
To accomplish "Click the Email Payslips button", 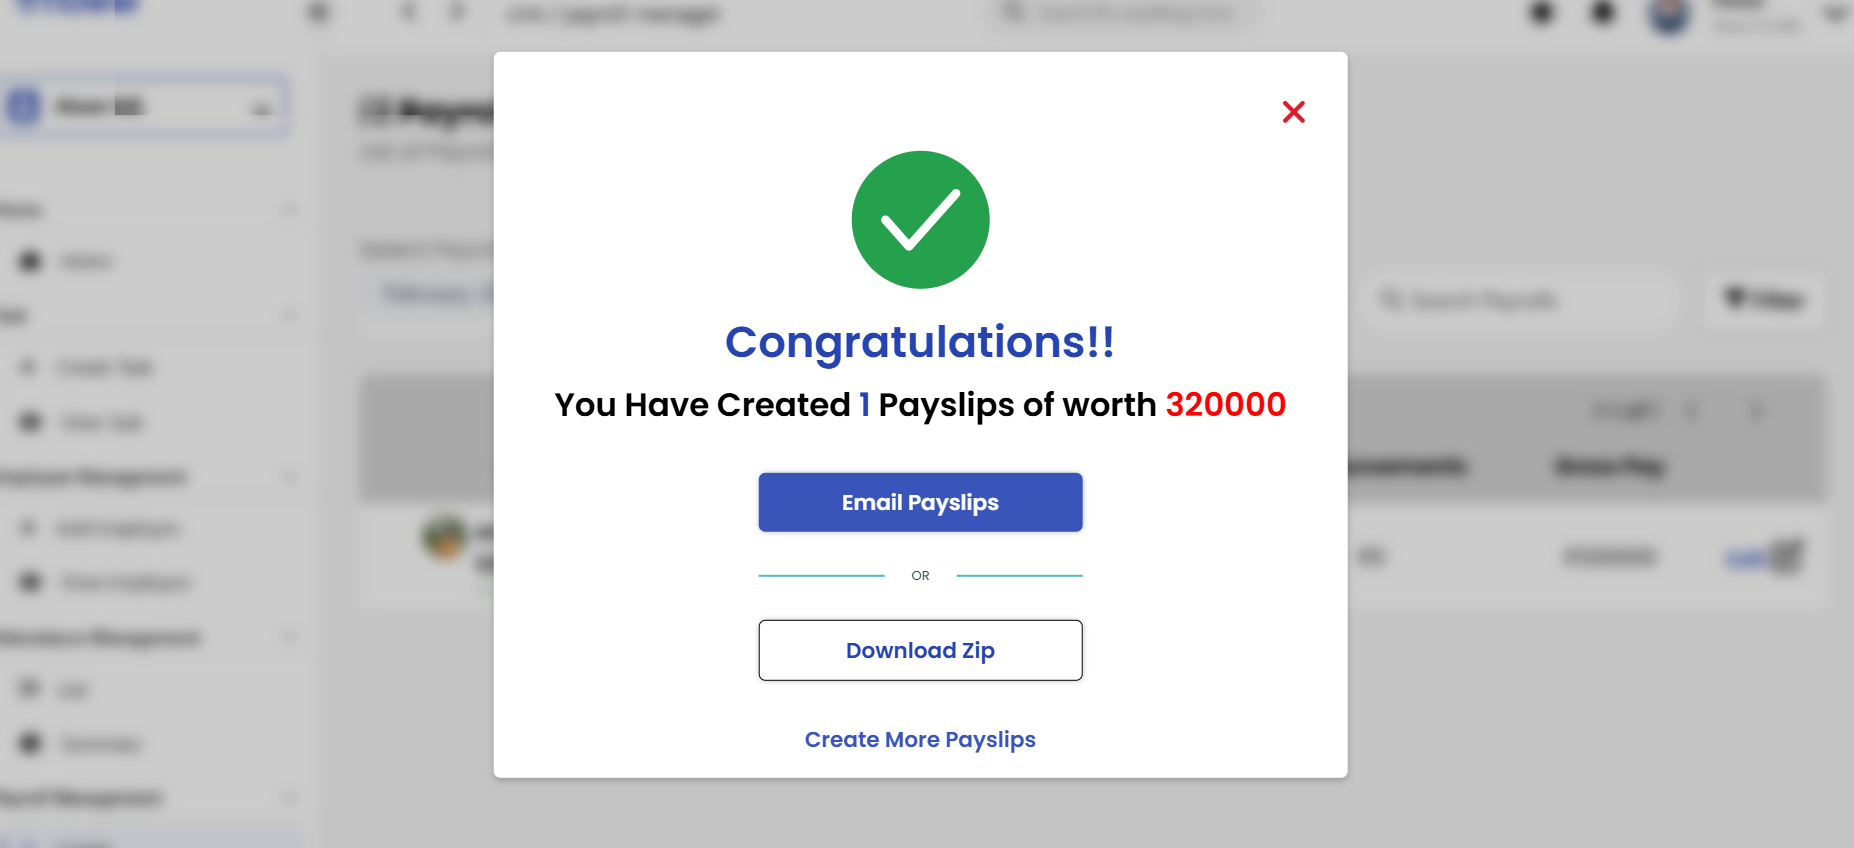I will pos(920,502).
